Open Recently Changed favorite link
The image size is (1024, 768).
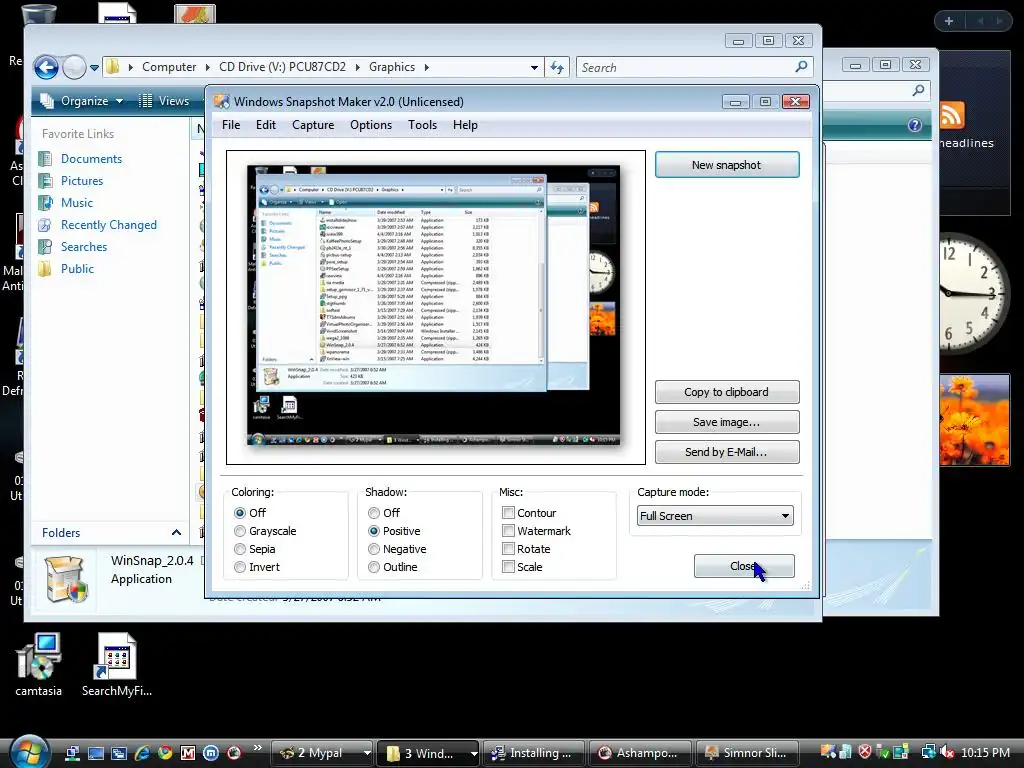108,225
